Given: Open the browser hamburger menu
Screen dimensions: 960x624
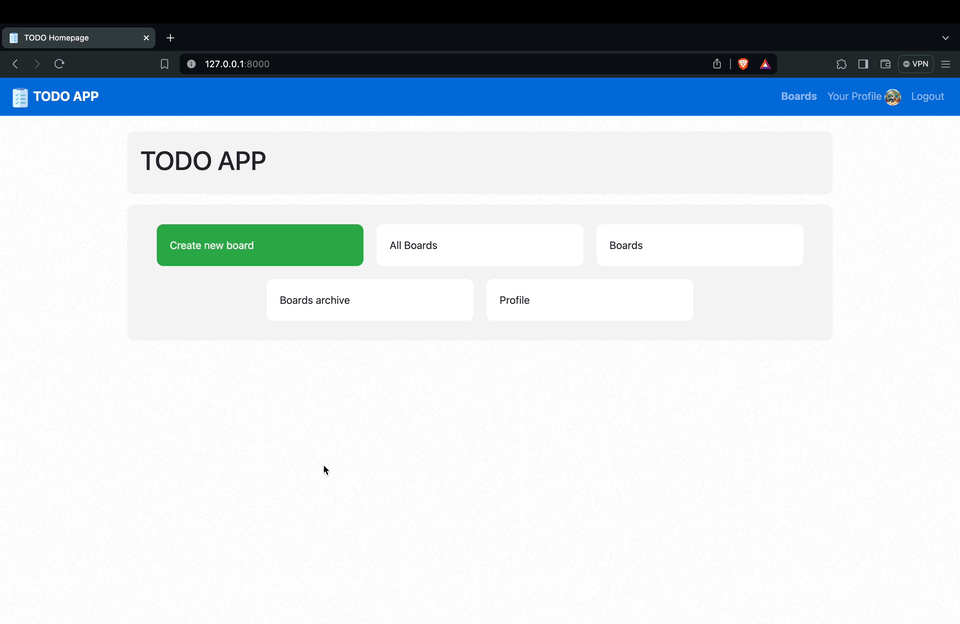Looking at the screenshot, I should tap(945, 64).
